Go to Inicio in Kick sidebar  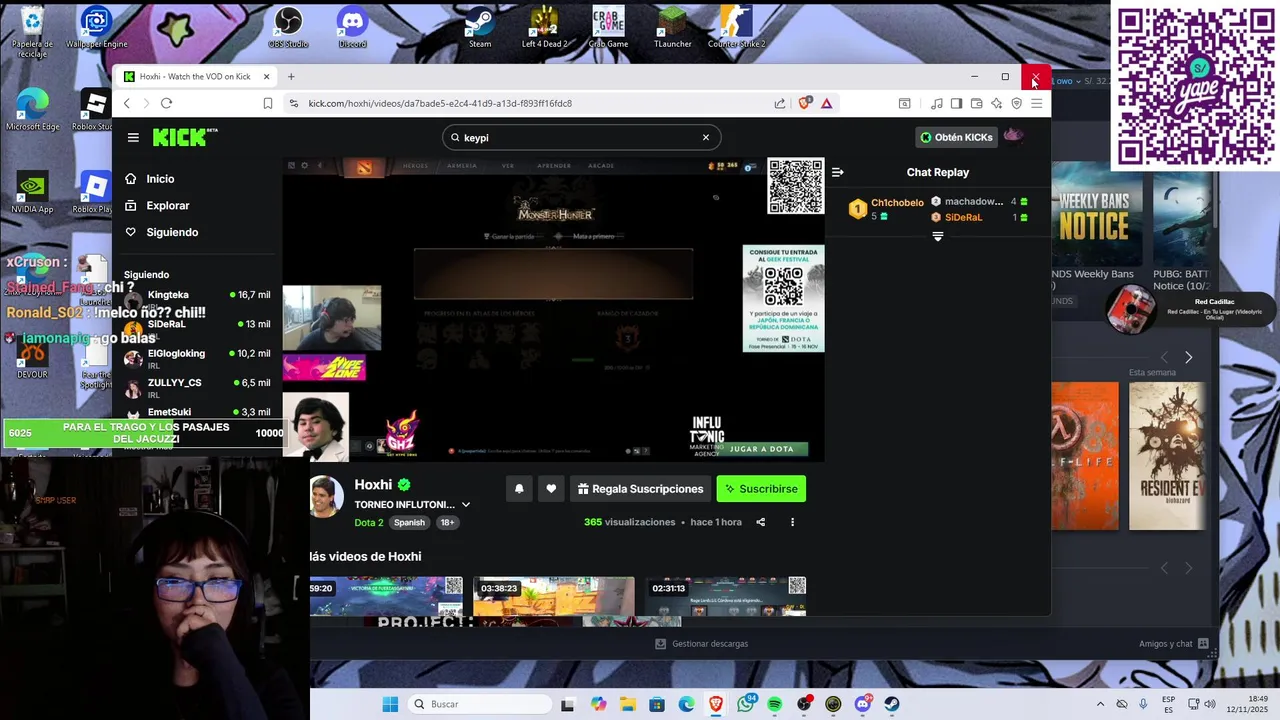160,179
